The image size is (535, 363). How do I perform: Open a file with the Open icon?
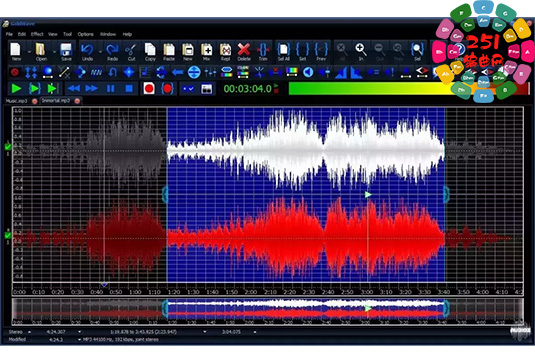click(x=41, y=52)
